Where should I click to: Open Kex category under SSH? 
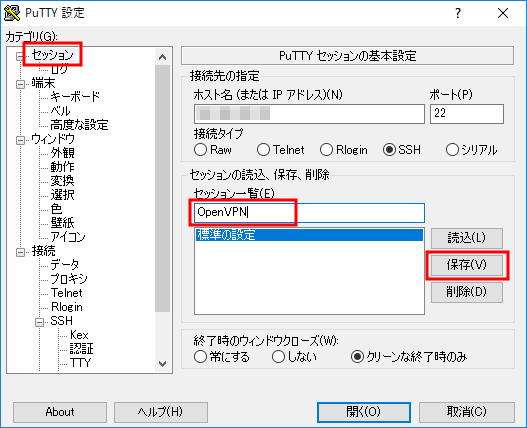coord(79,335)
